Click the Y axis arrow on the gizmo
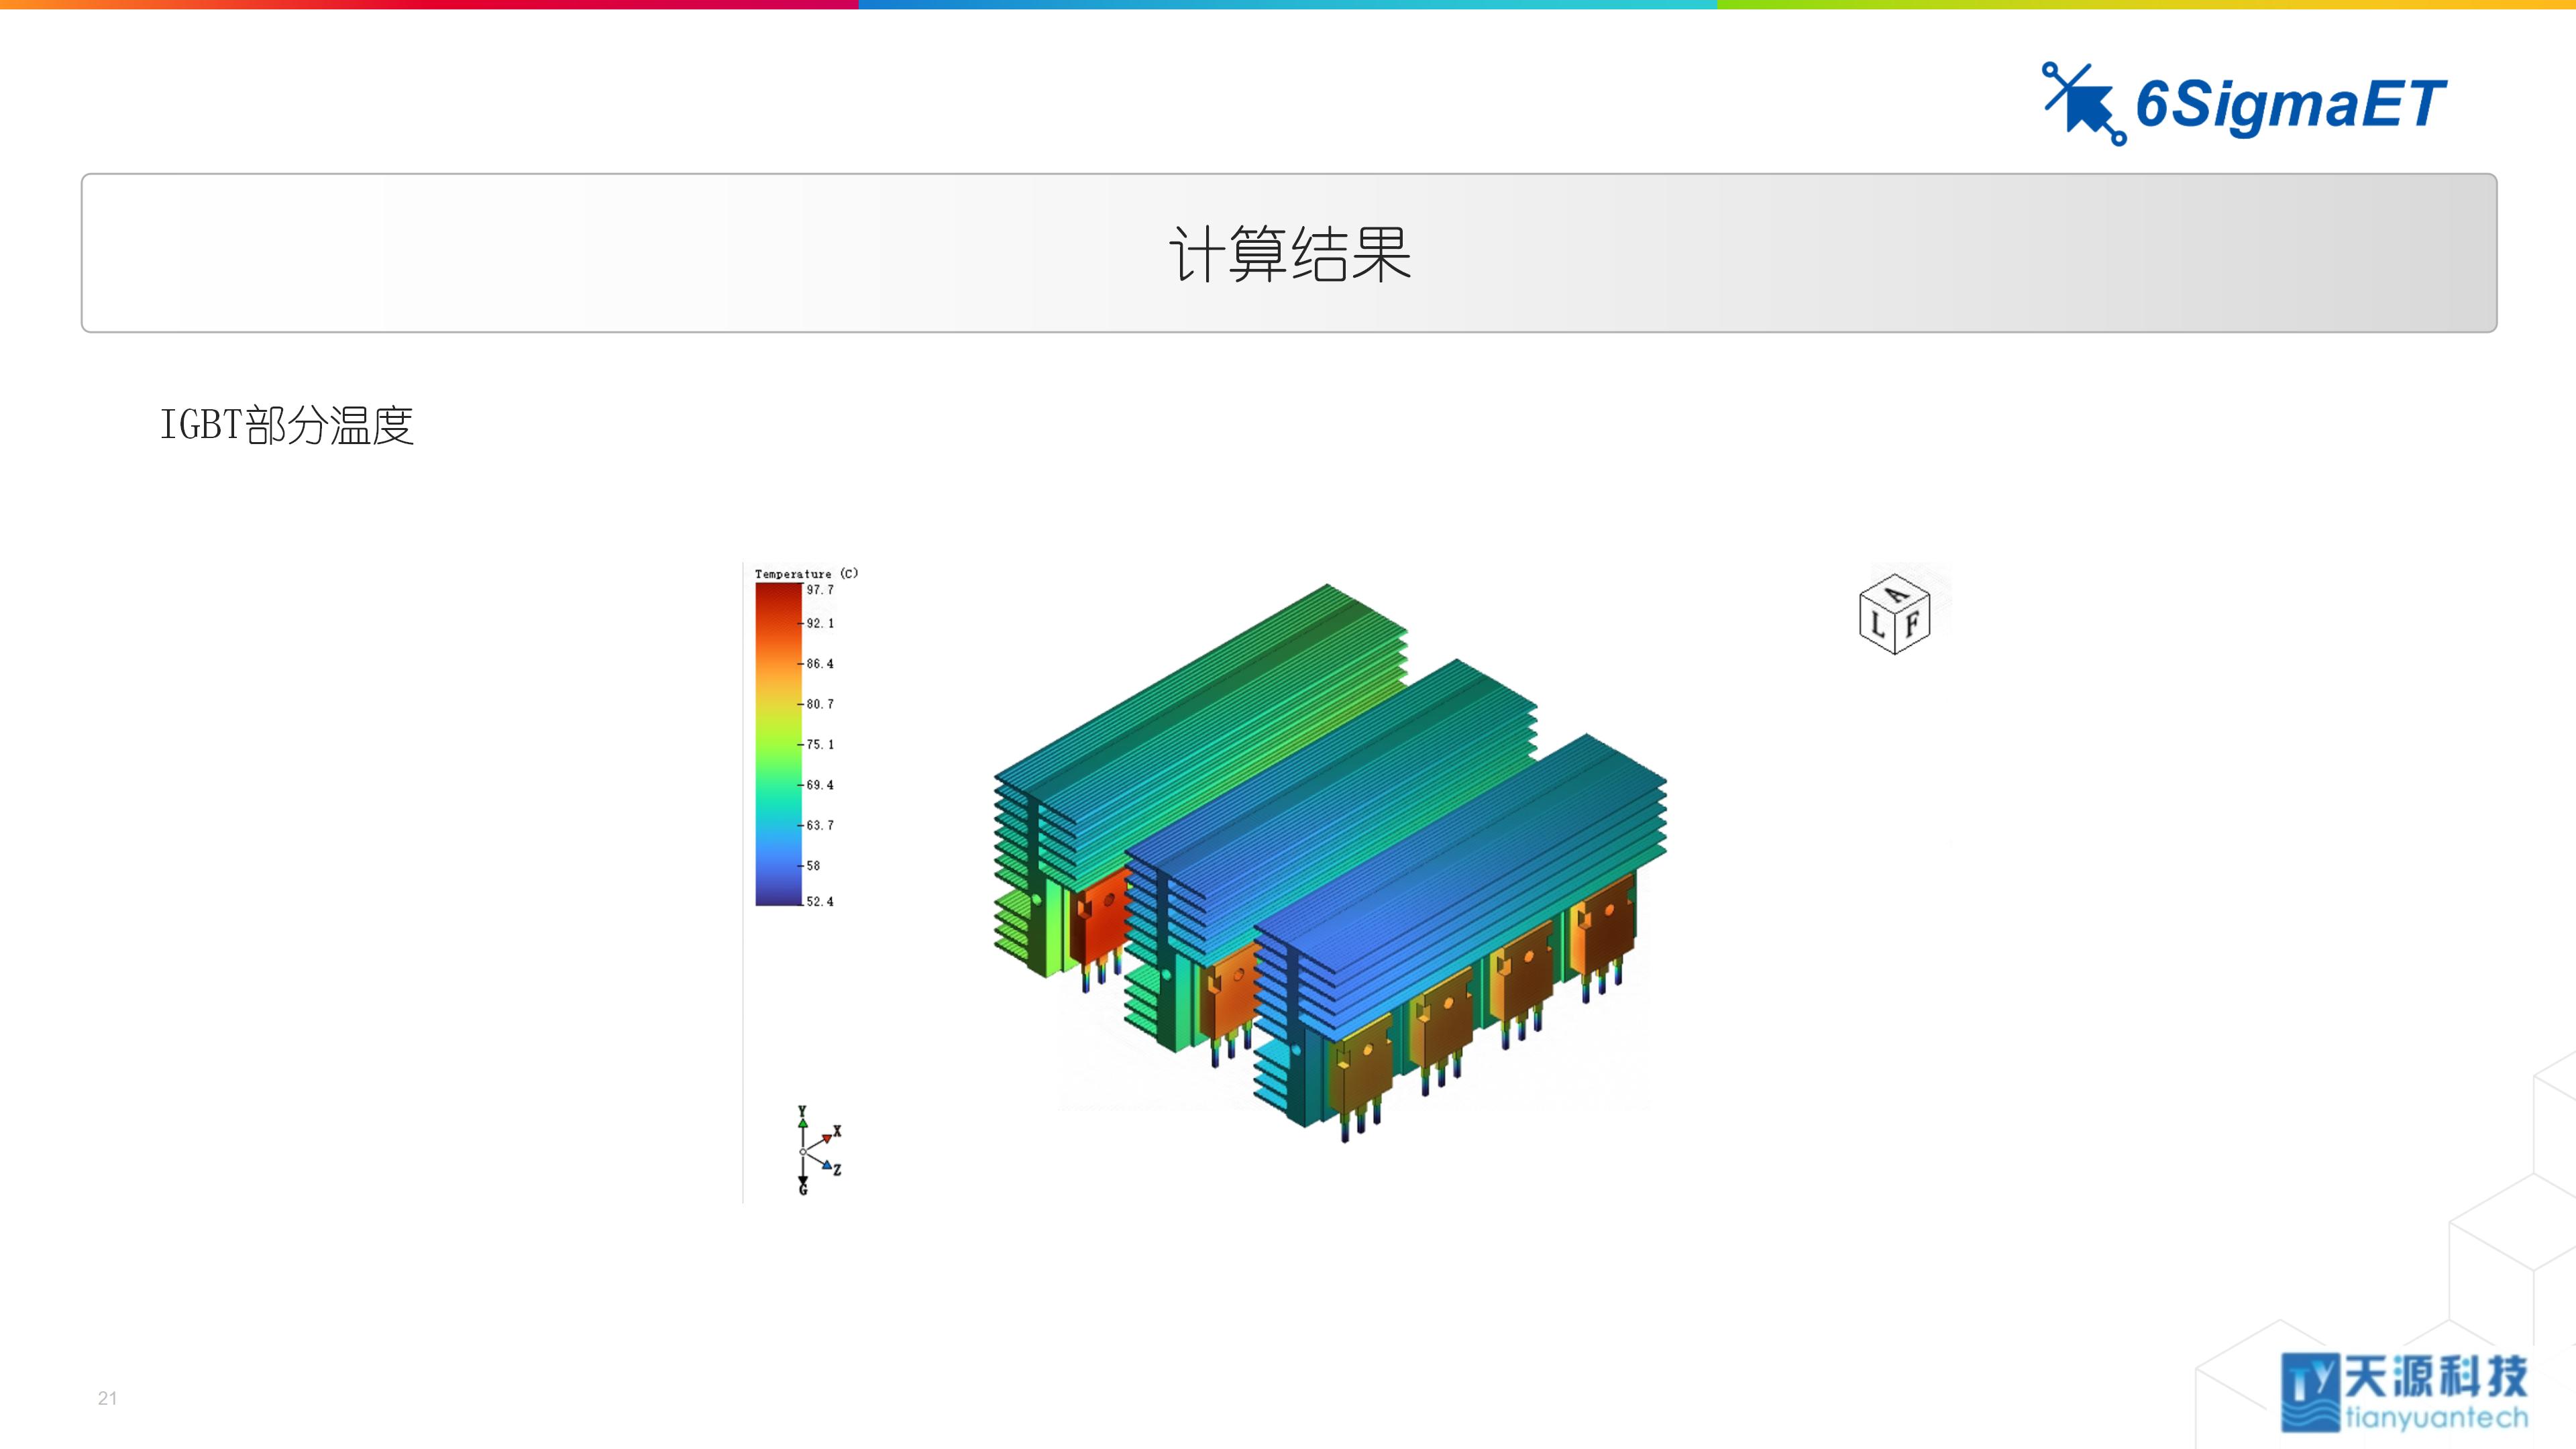Screen dimensions: 2576x1449 click(x=804, y=1124)
